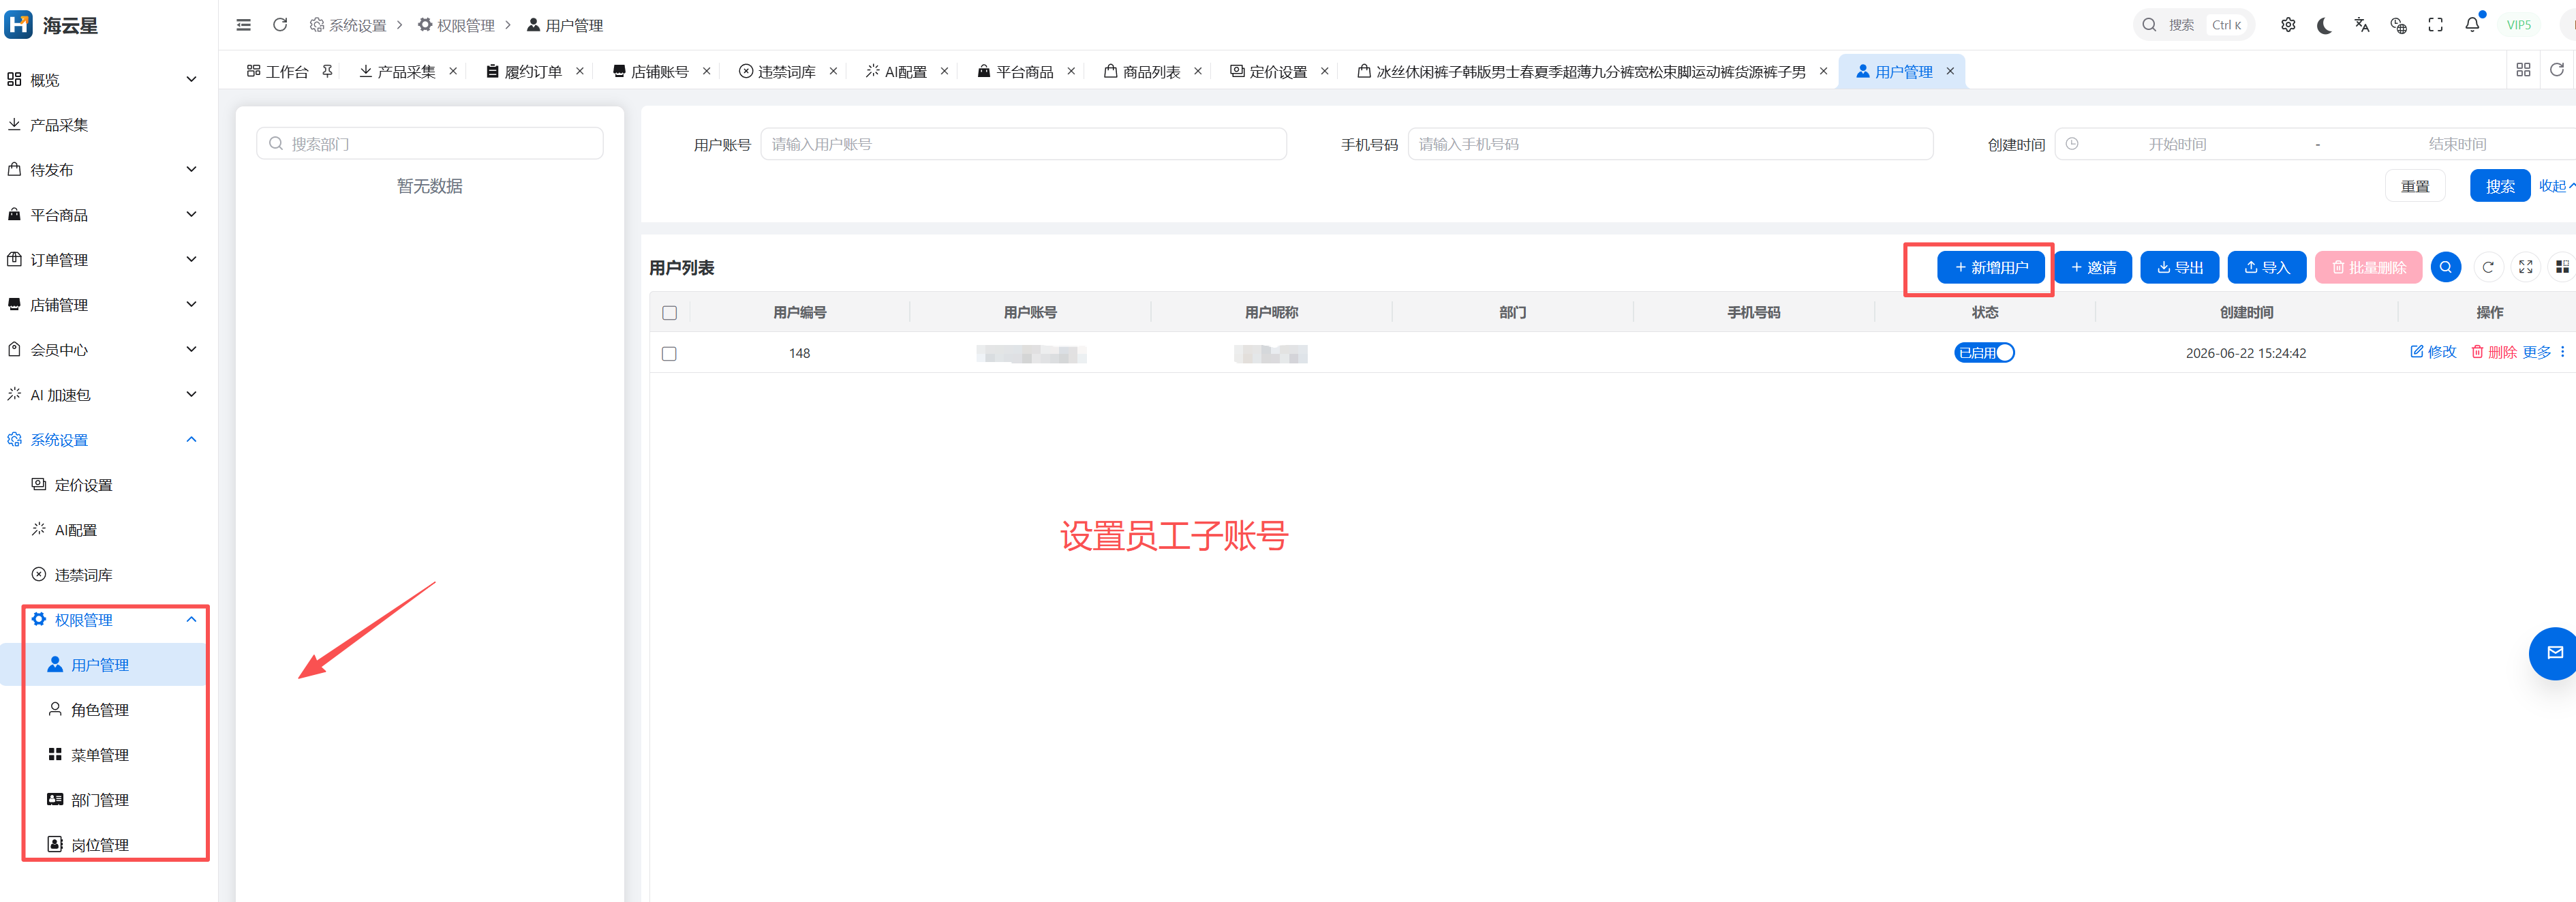
Task: Open the column settings icon in the user list toolbar
Action: 2561,267
